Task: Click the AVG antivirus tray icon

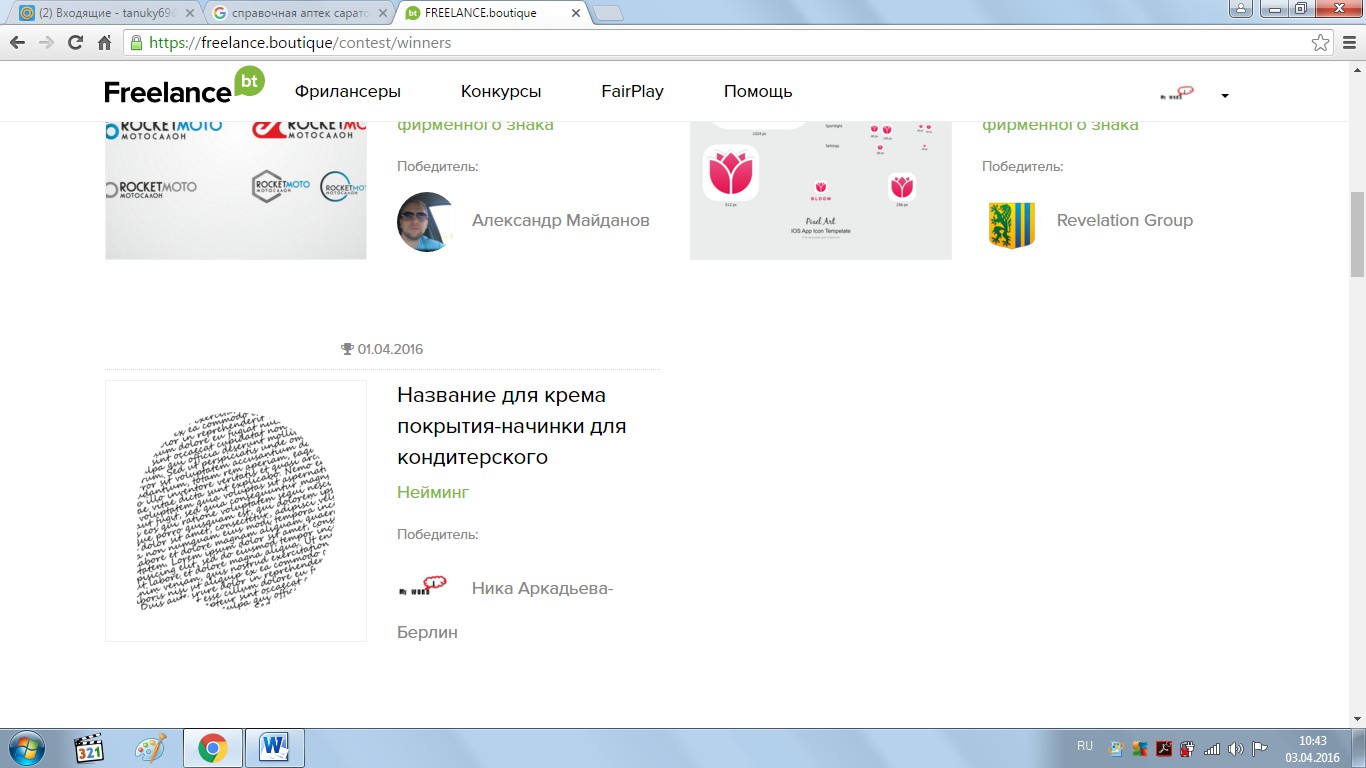Action: tap(1140, 748)
